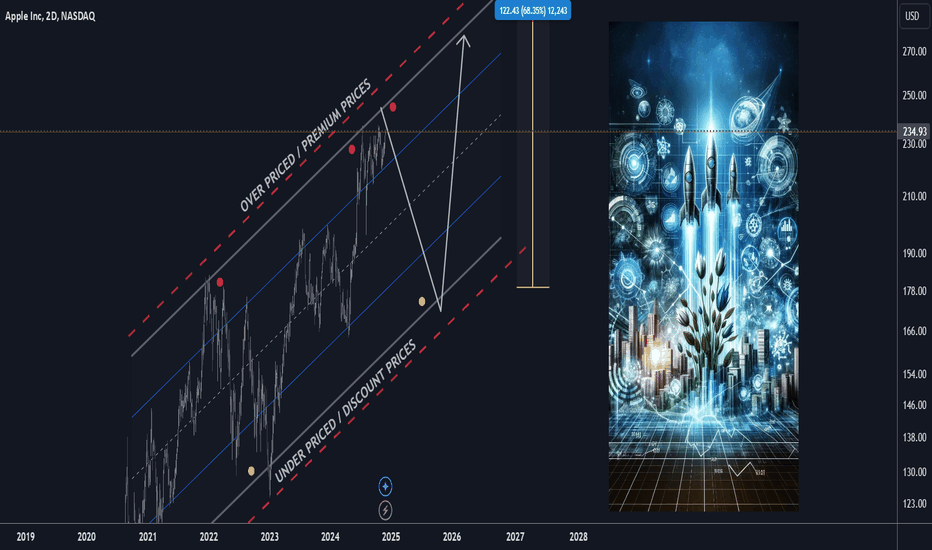
Task: Click the grey lightning bolt icon
Action: pyautogui.click(x=385, y=510)
